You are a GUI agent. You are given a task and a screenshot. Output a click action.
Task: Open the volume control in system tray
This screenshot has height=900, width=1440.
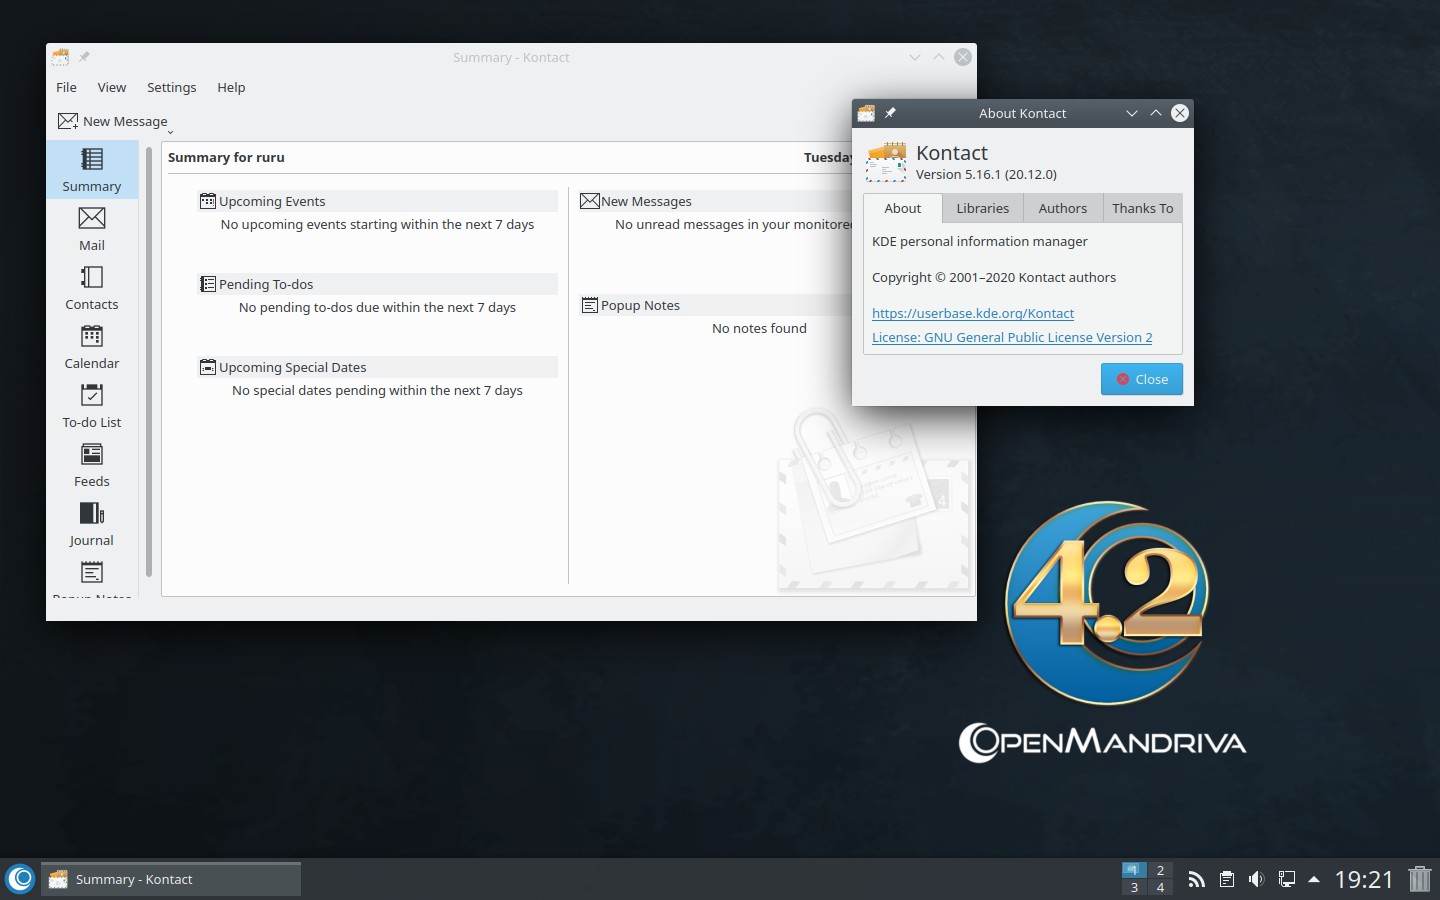point(1257,879)
